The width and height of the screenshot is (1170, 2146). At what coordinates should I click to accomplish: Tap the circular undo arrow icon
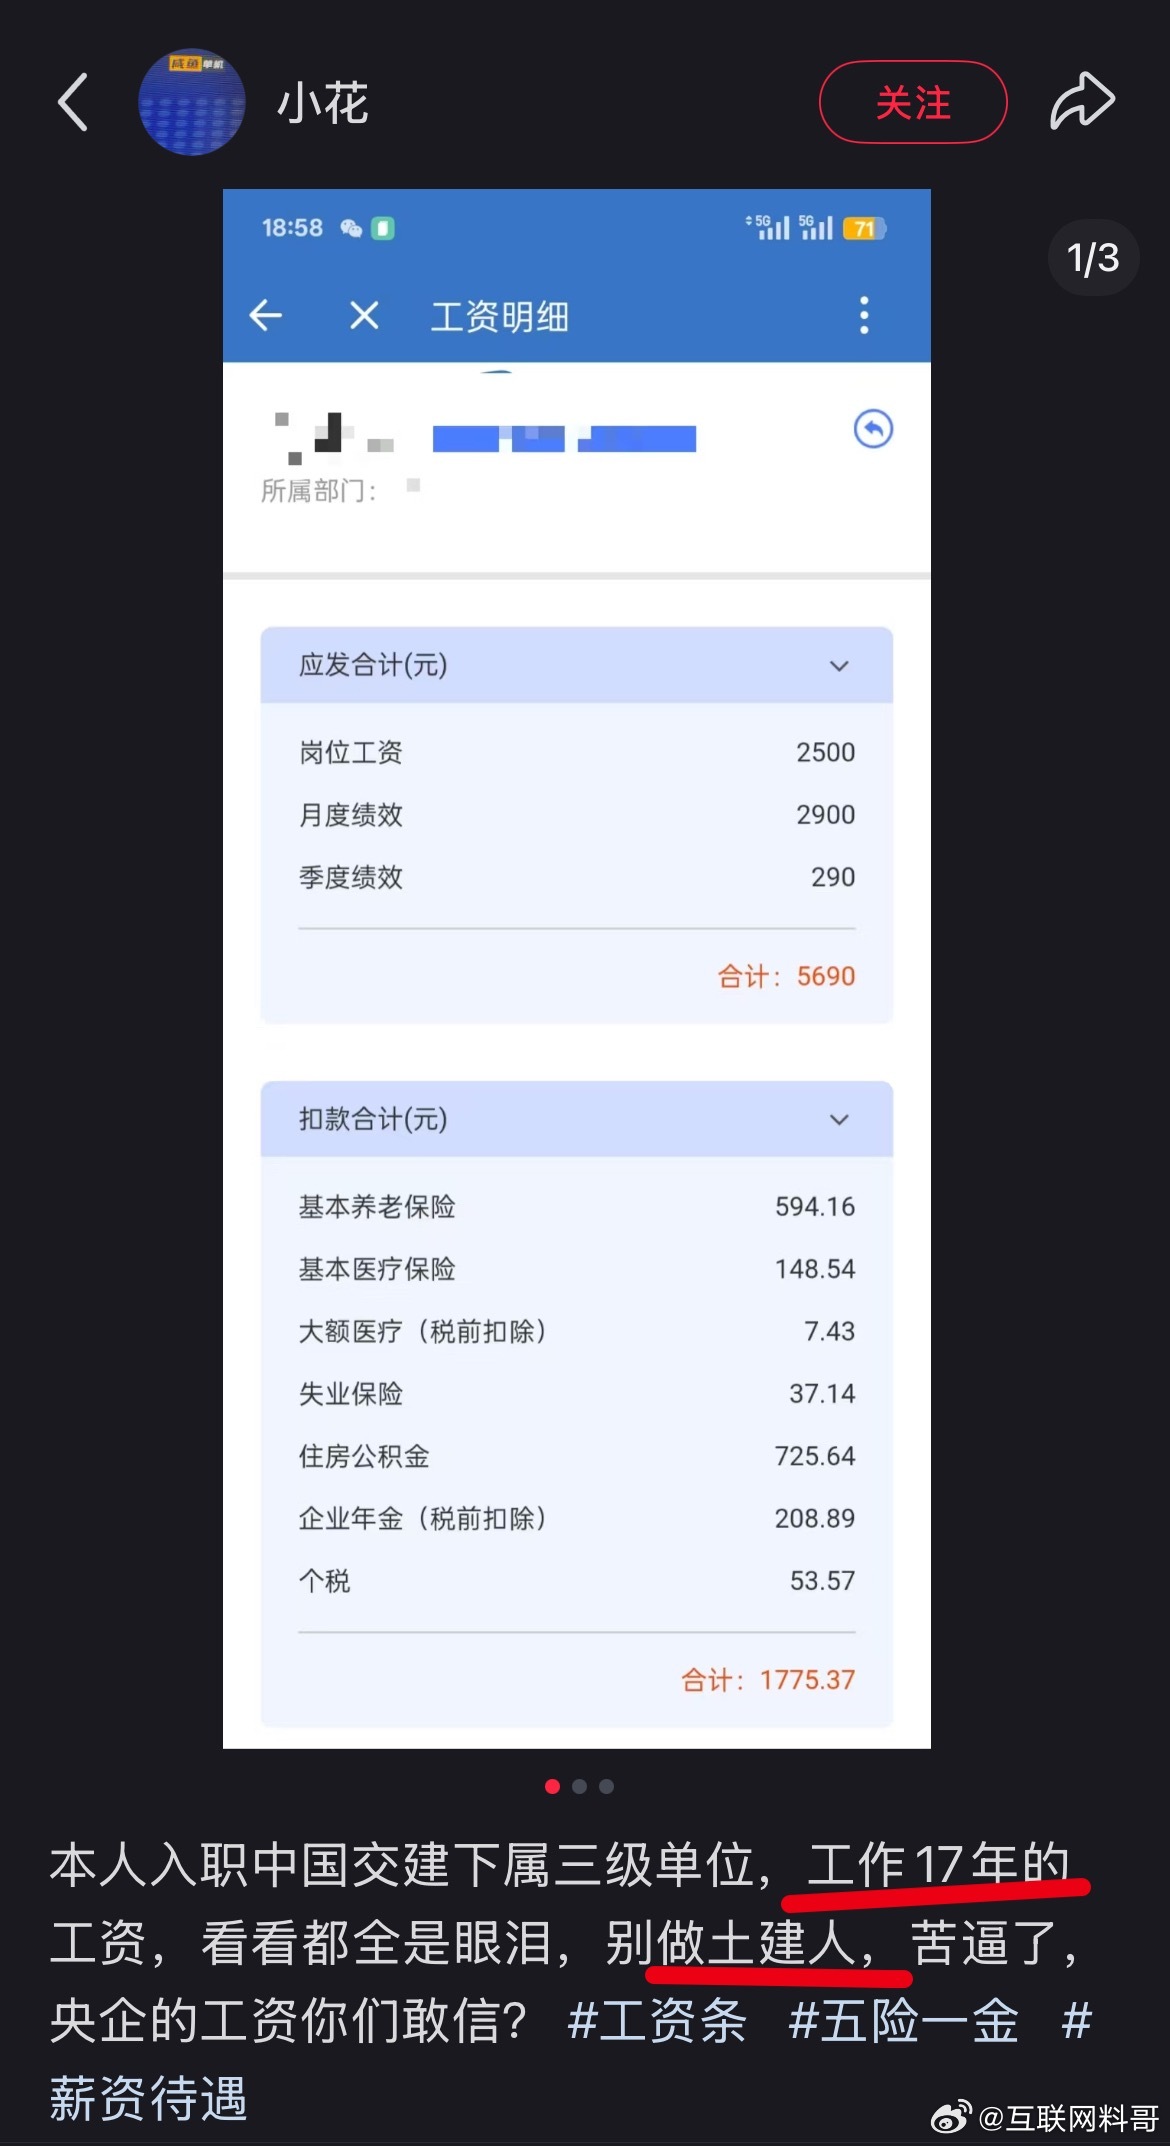873,429
